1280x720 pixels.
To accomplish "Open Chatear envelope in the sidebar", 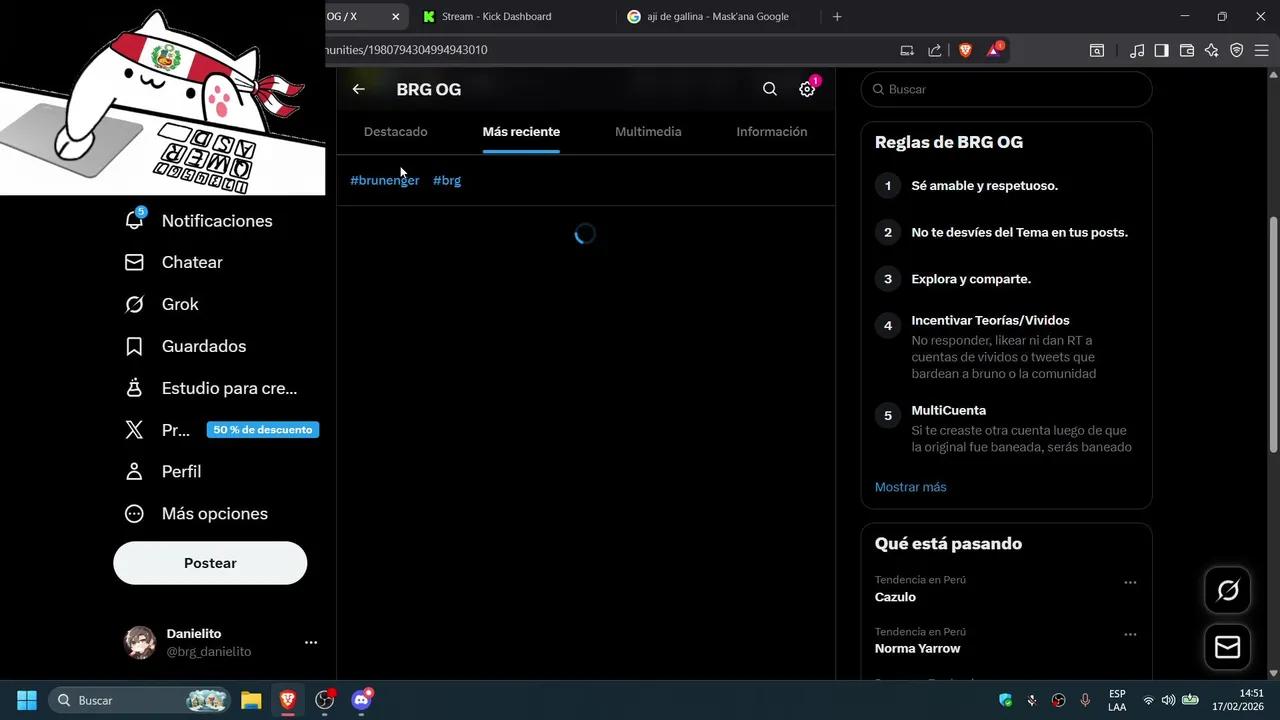I will point(134,262).
